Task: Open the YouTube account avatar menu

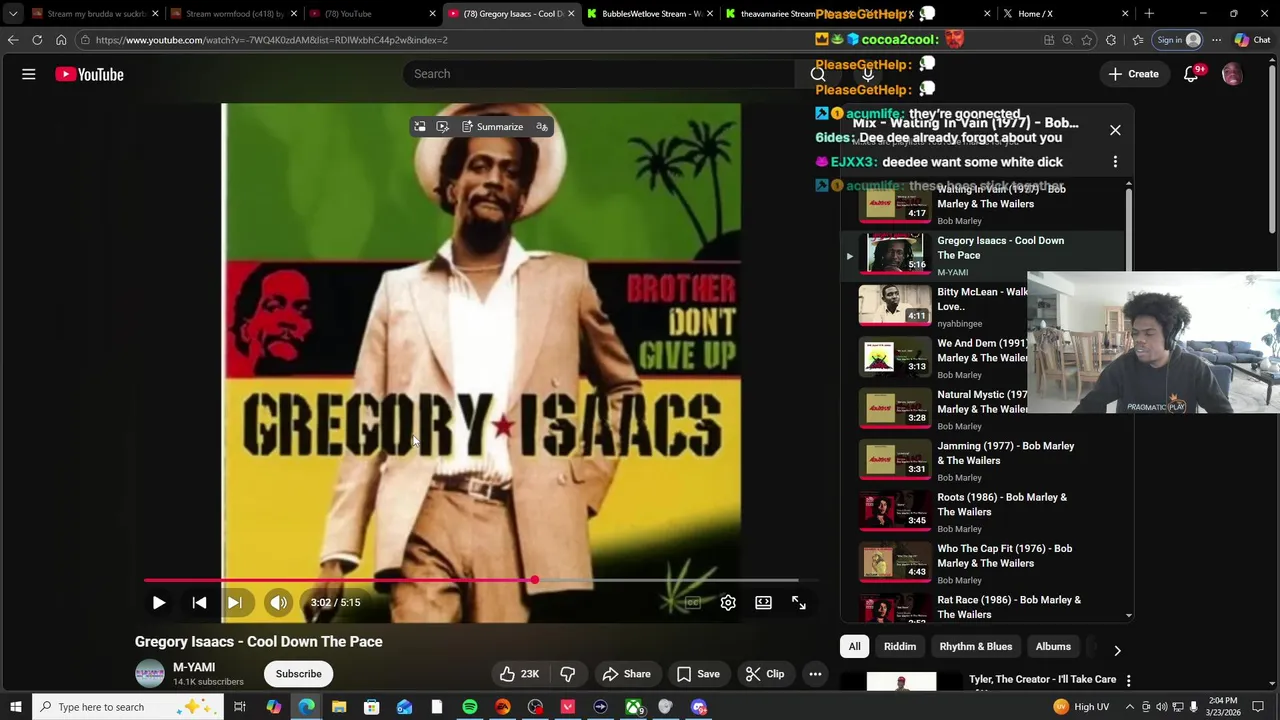Action: [1232, 74]
